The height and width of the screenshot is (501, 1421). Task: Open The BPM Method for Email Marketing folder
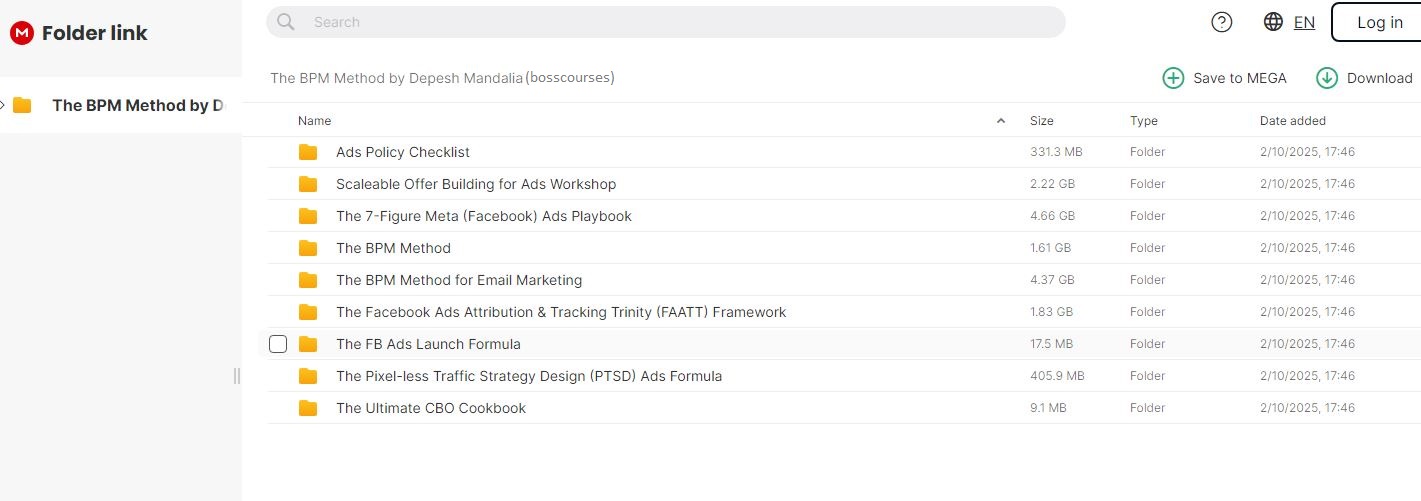click(459, 280)
